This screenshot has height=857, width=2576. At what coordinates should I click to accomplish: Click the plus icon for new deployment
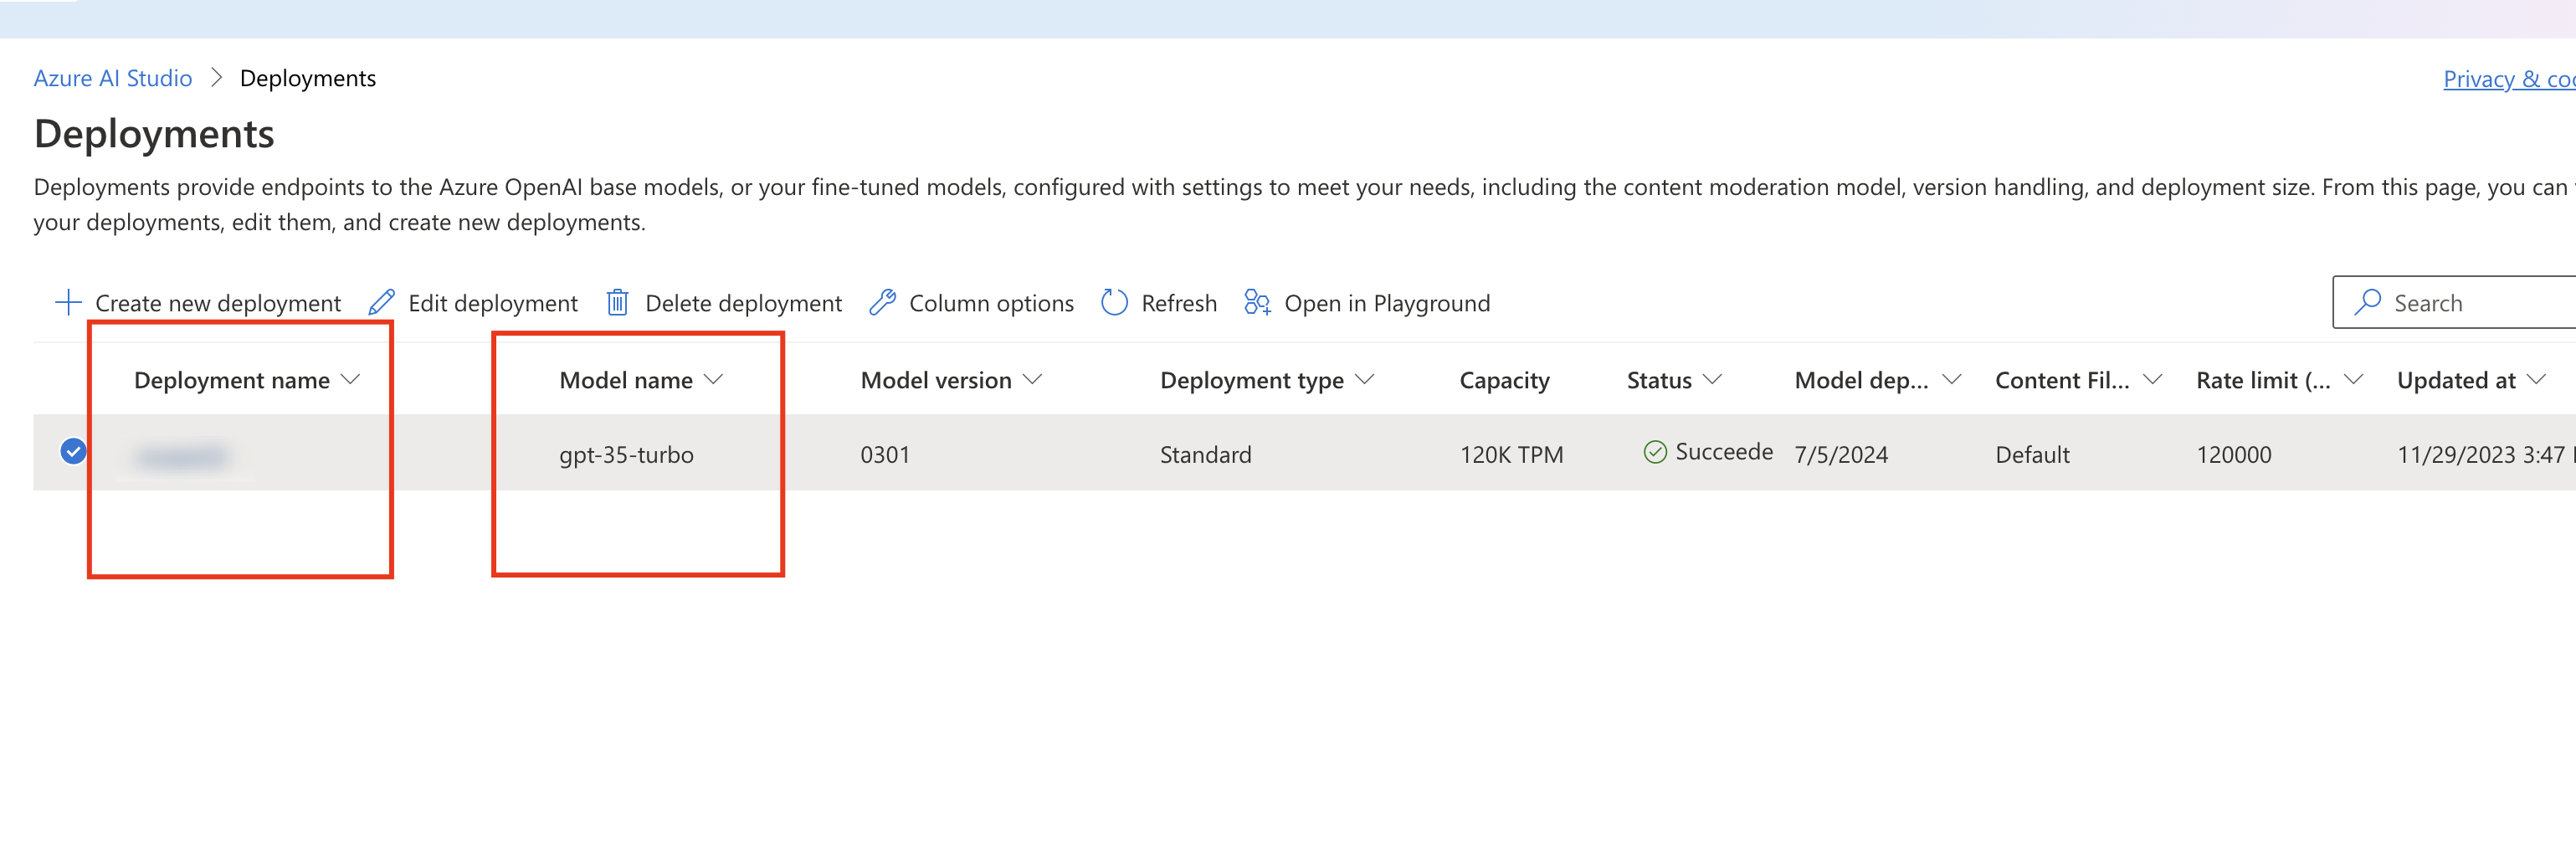(68, 303)
